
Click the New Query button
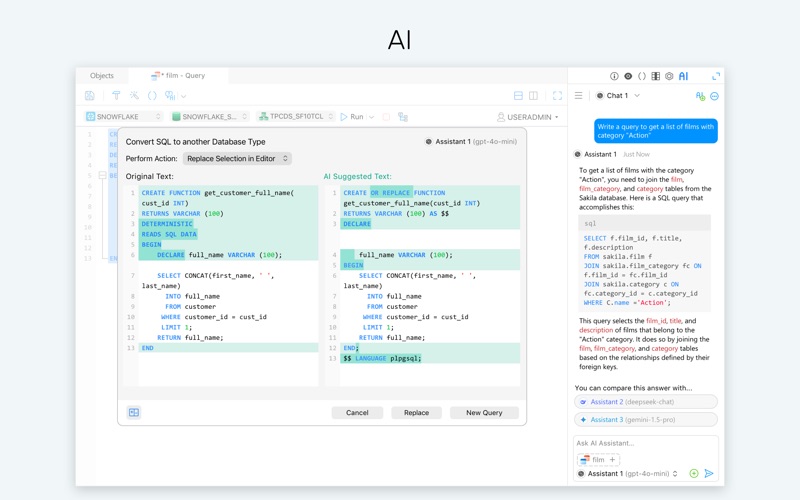point(484,413)
